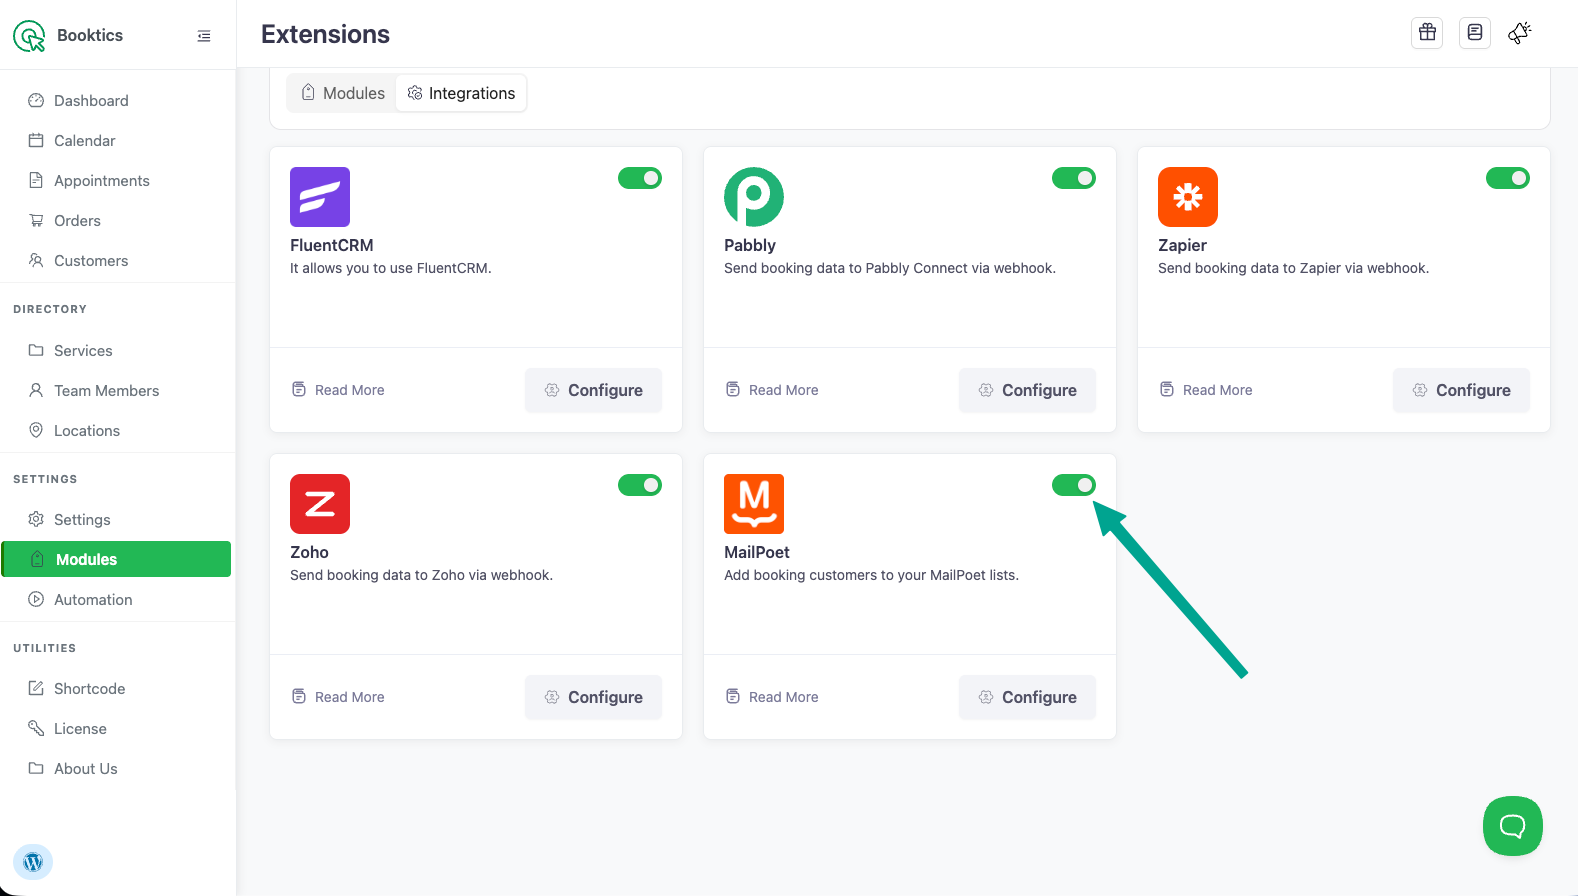Screen dimensions: 1578x896
Task: Disable the FluentCRM integration toggle
Action: click(x=640, y=178)
